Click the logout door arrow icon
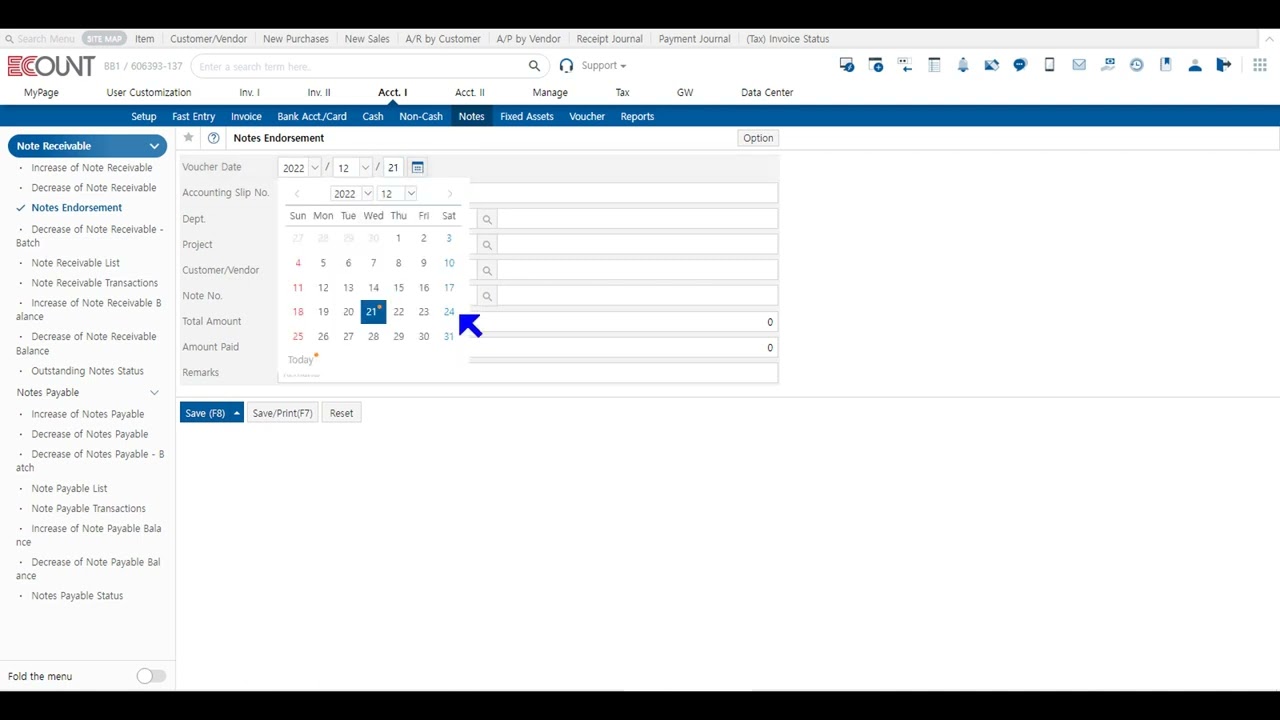The height and width of the screenshot is (720, 1280). click(1224, 65)
